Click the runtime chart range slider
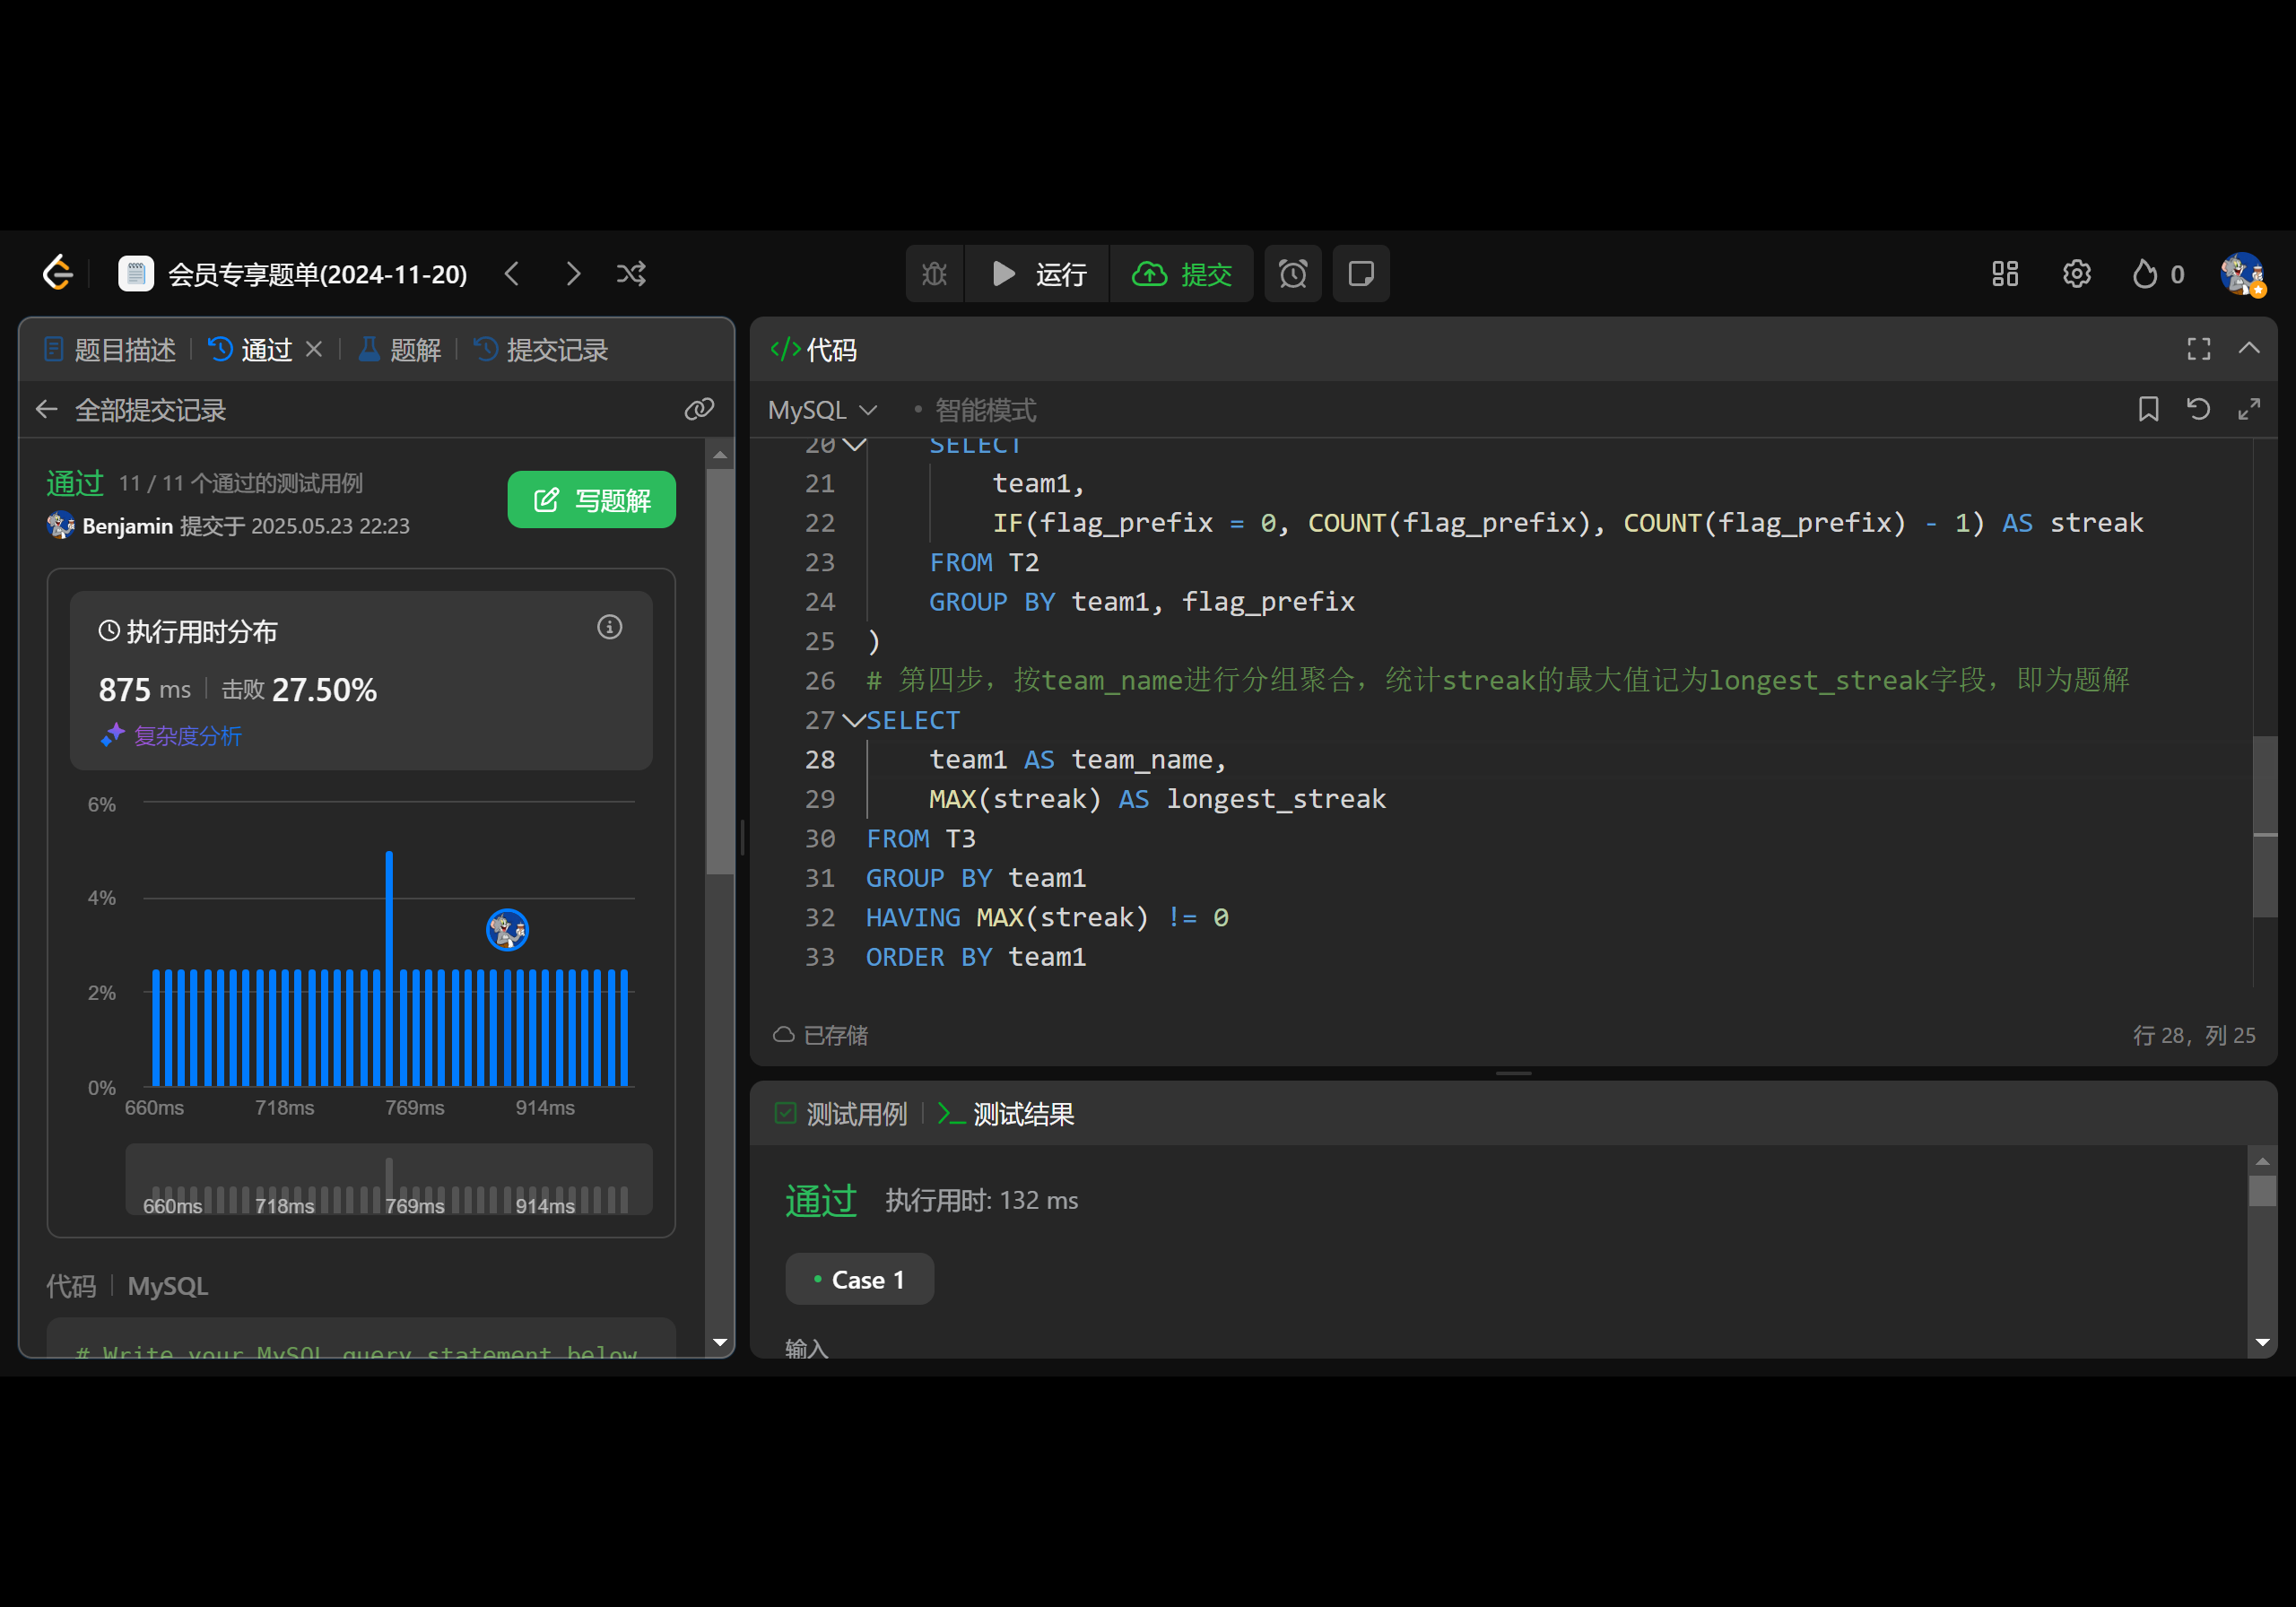Image resolution: width=2296 pixels, height=1607 pixels. 388,1180
